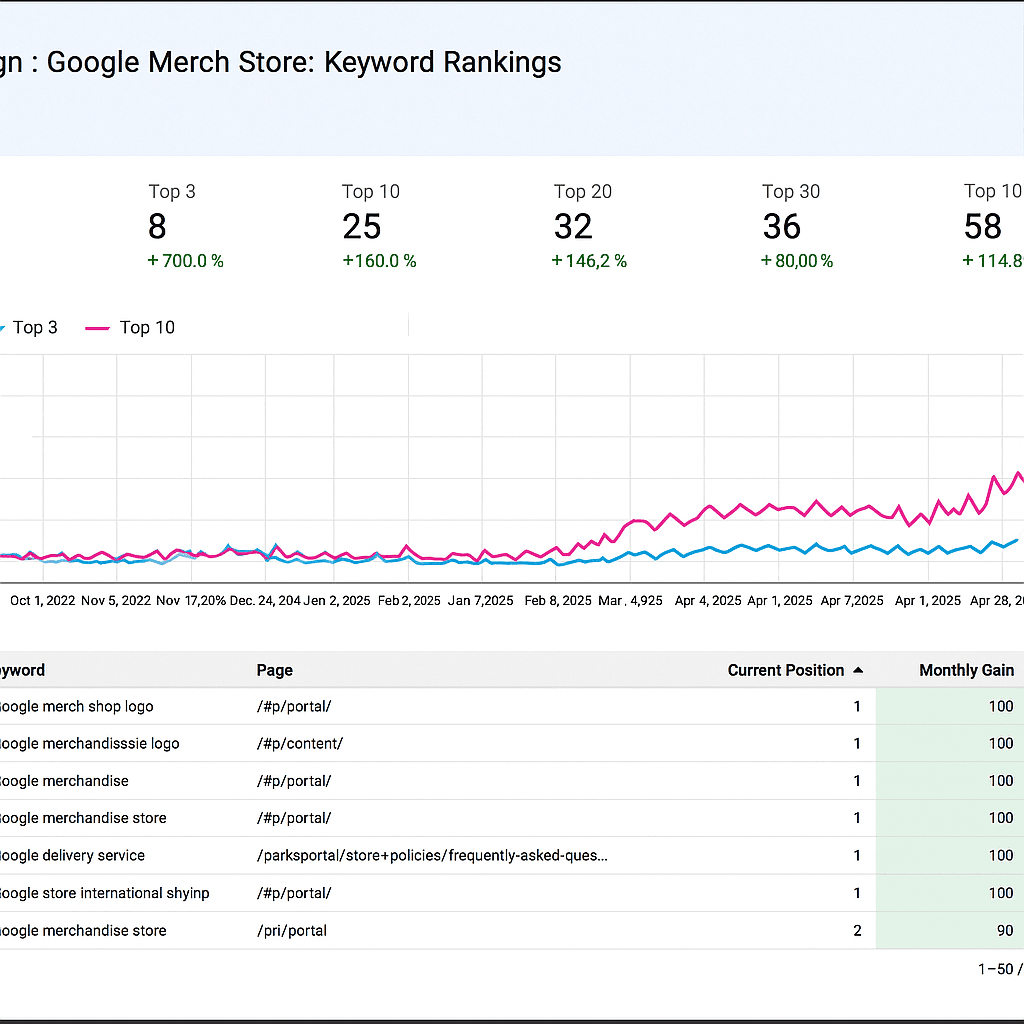Image resolution: width=1024 pixels, height=1024 pixels.
Task: Sort table by Page column header
Action: pyautogui.click(x=274, y=670)
